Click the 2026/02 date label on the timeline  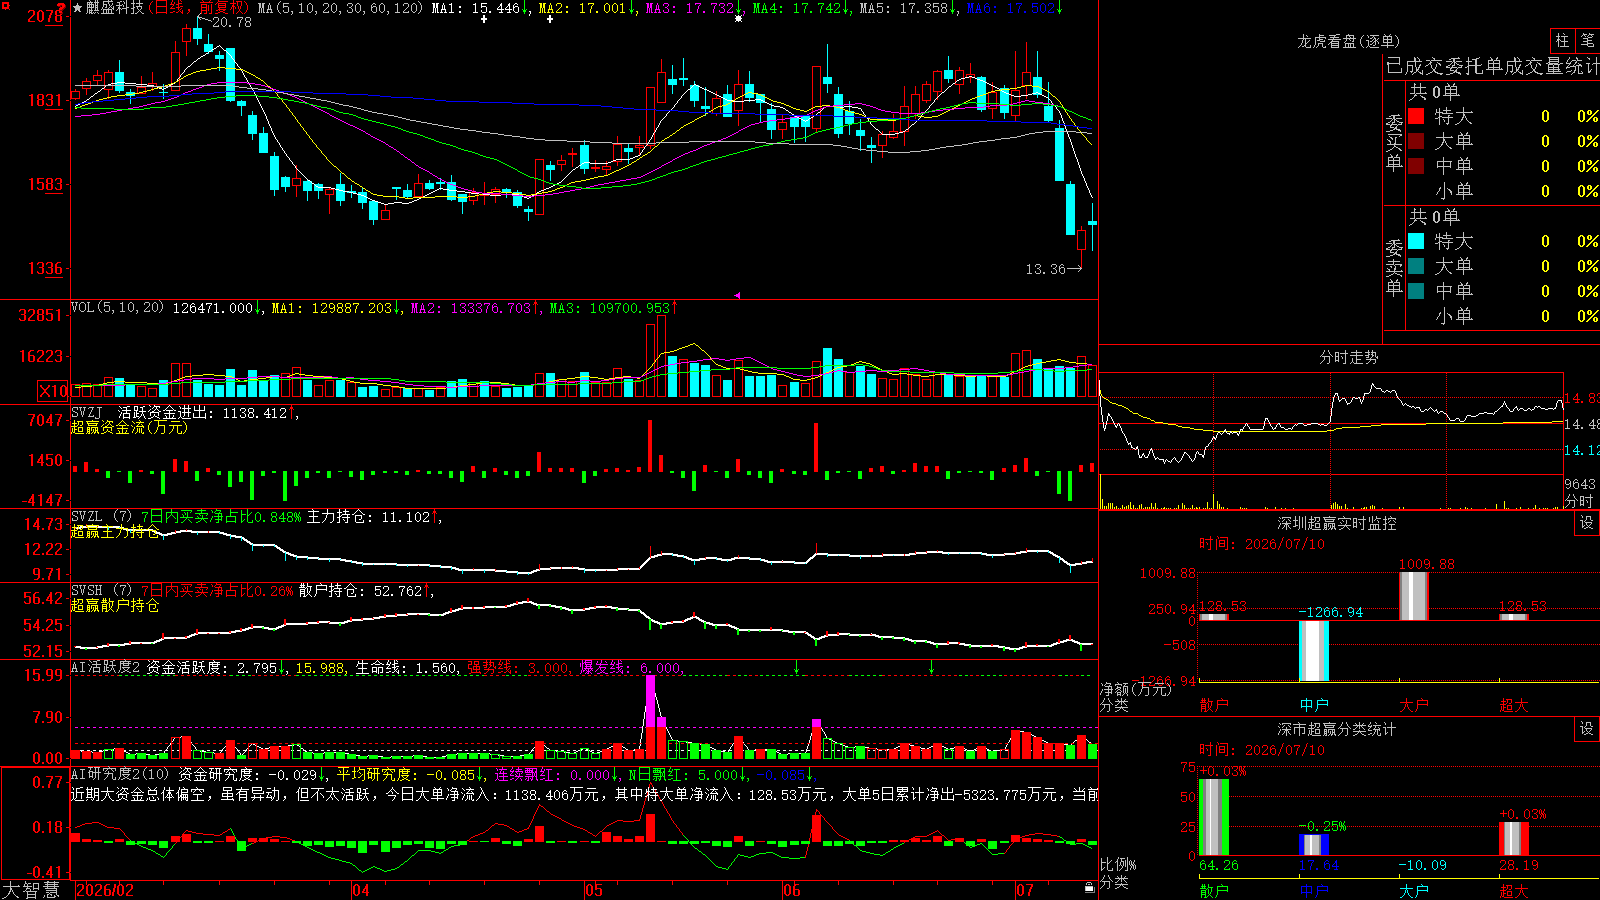(x=105, y=890)
